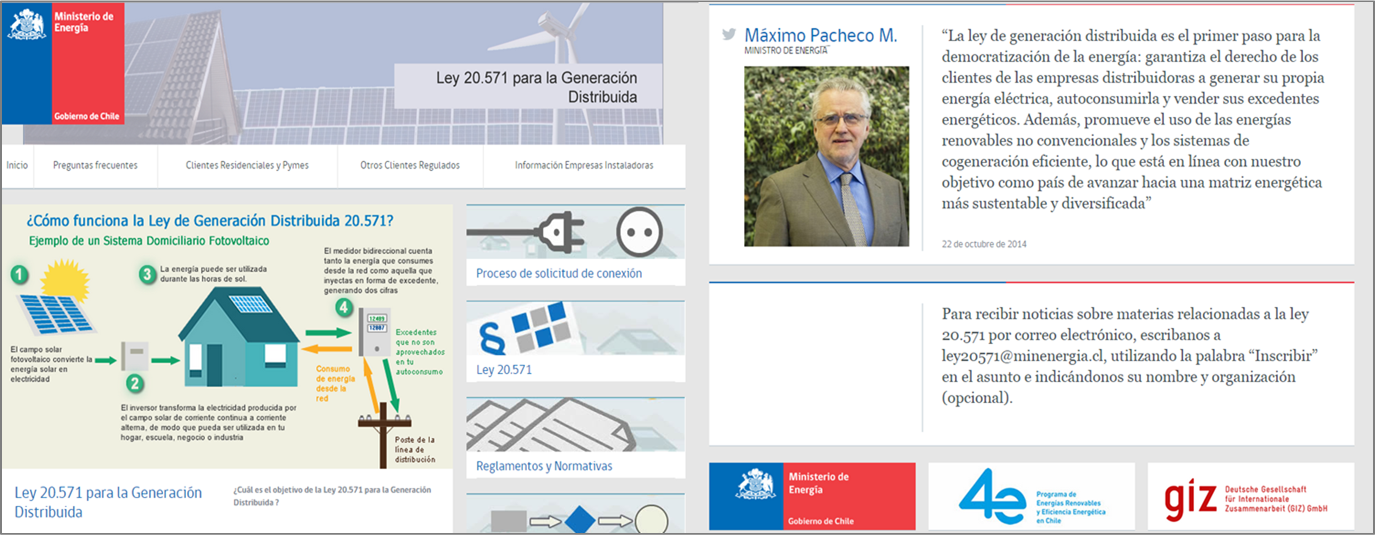The image size is (1375, 535).
Task: Click the Reglamentos y Normativas documents image
Action: (x=575, y=425)
